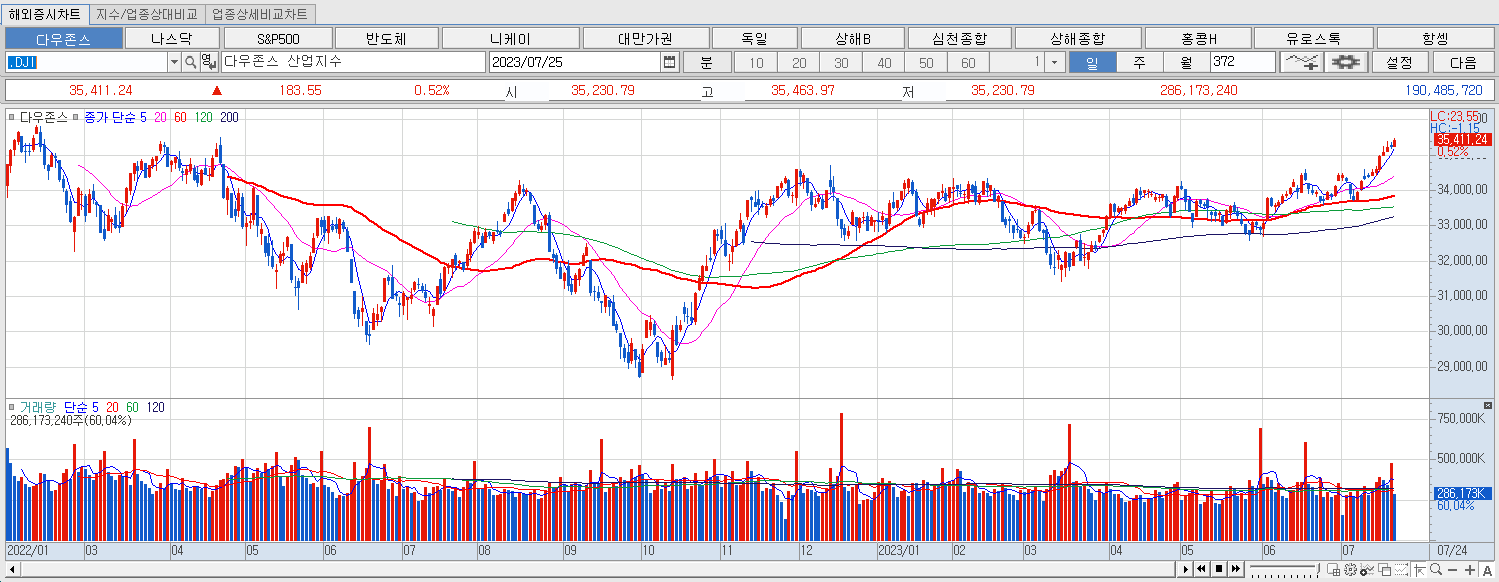Image resolution: width=1499 pixels, height=582 pixels.
Task: Open the interval count dropdown showing 1
Action: [x=1054, y=62]
